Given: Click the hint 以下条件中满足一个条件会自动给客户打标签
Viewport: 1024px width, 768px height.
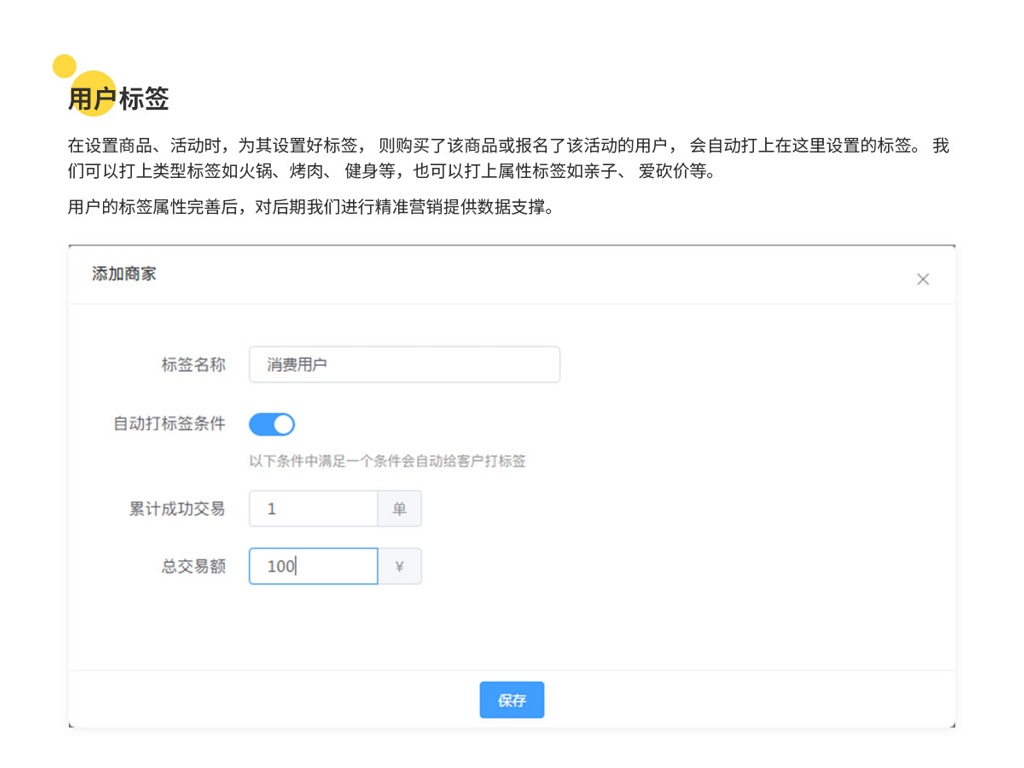Looking at the screenshot, I should point(387,461).
